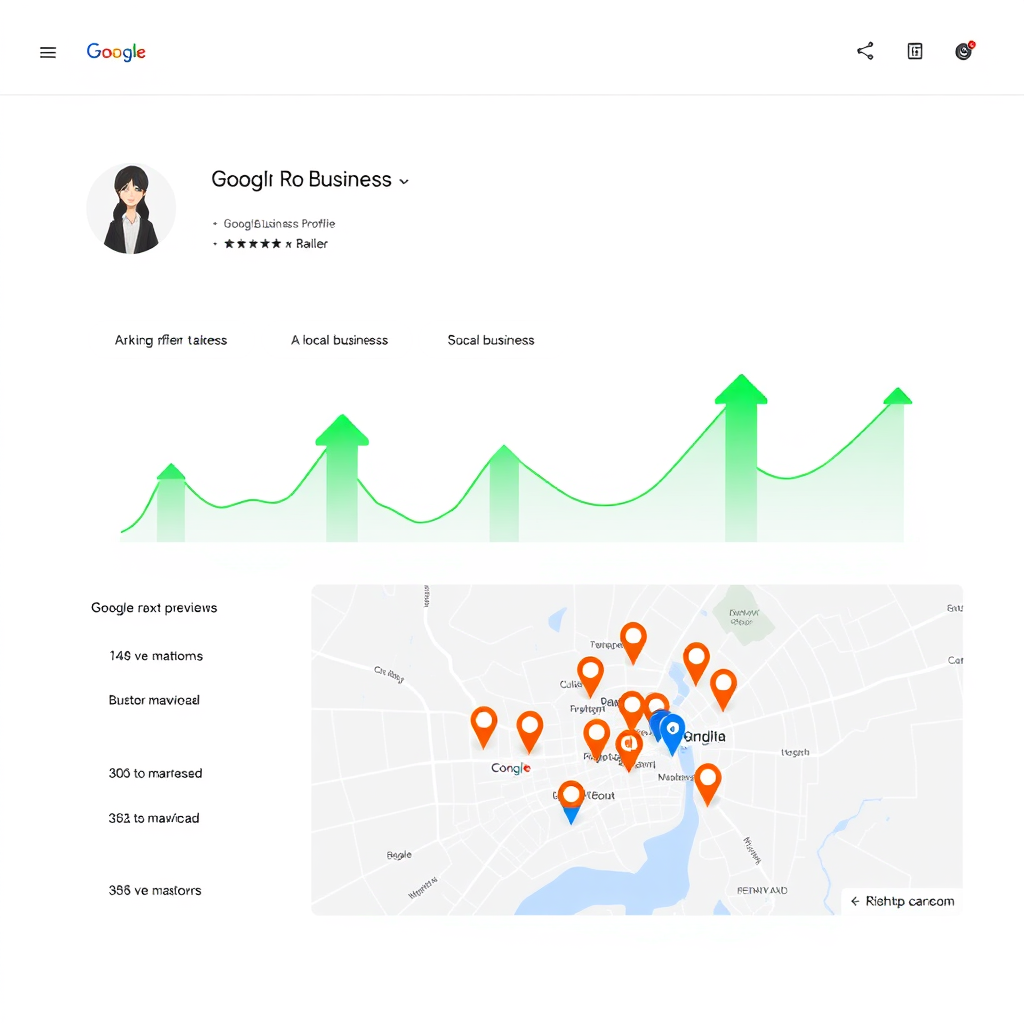Click the 'Righttp carcom' button on the map

pyautogui.click(x=901, y=901)
